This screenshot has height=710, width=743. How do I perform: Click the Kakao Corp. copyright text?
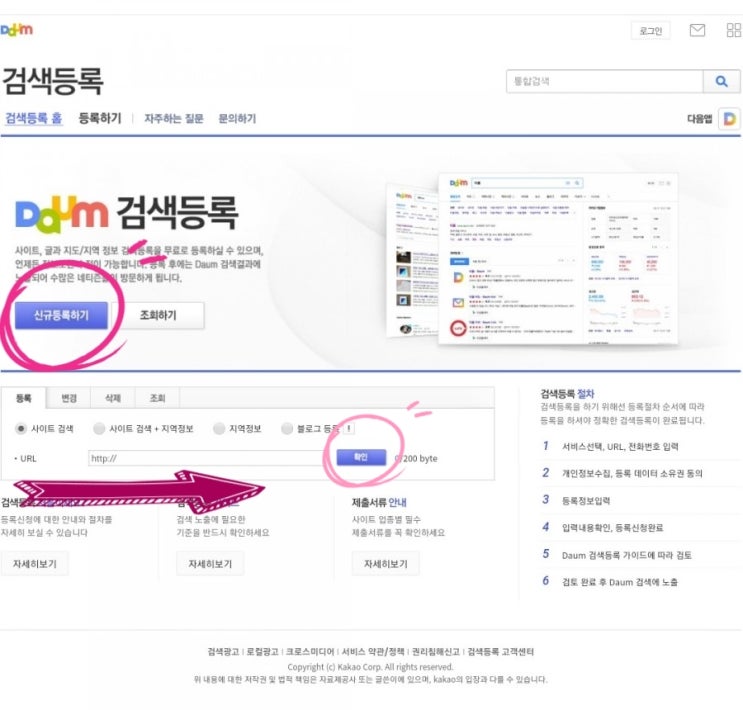370,667
